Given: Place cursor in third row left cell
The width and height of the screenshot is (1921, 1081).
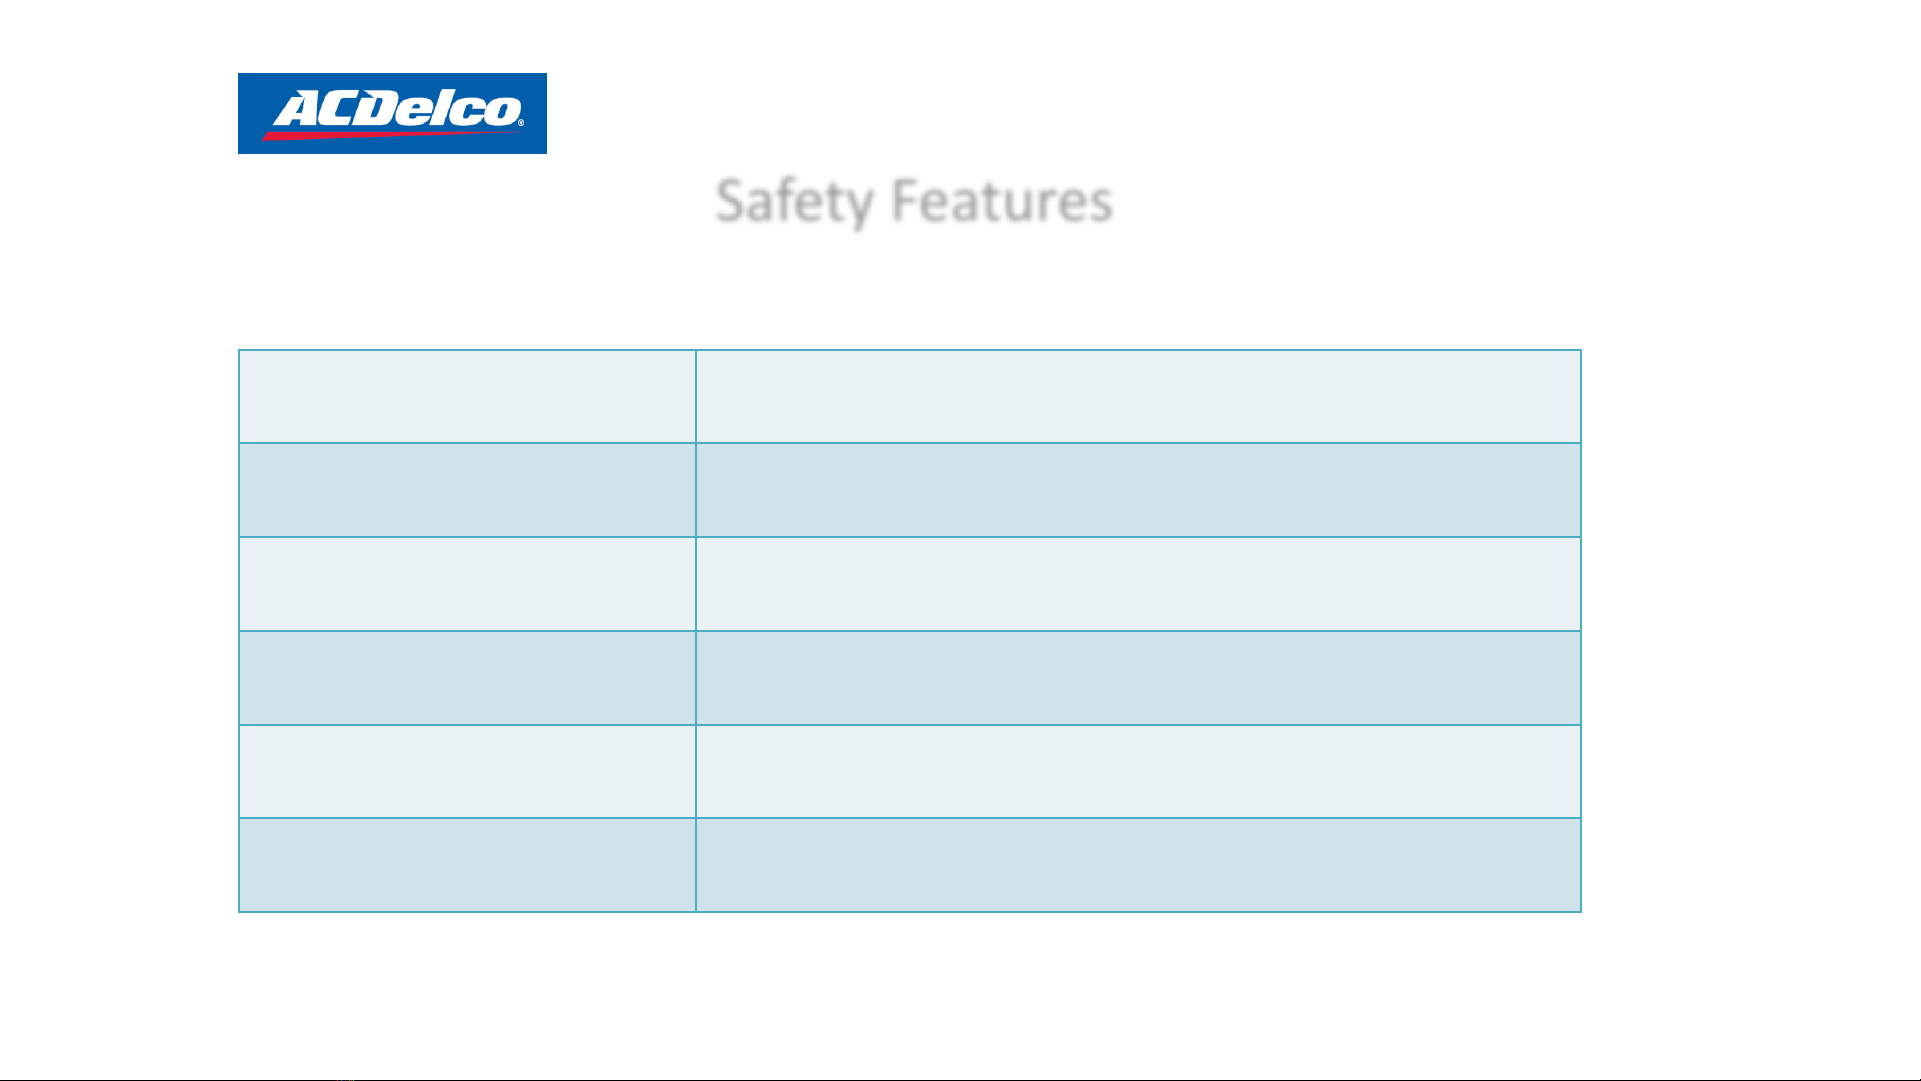Looking at the screenshot, I should click(x=467, y=584).
